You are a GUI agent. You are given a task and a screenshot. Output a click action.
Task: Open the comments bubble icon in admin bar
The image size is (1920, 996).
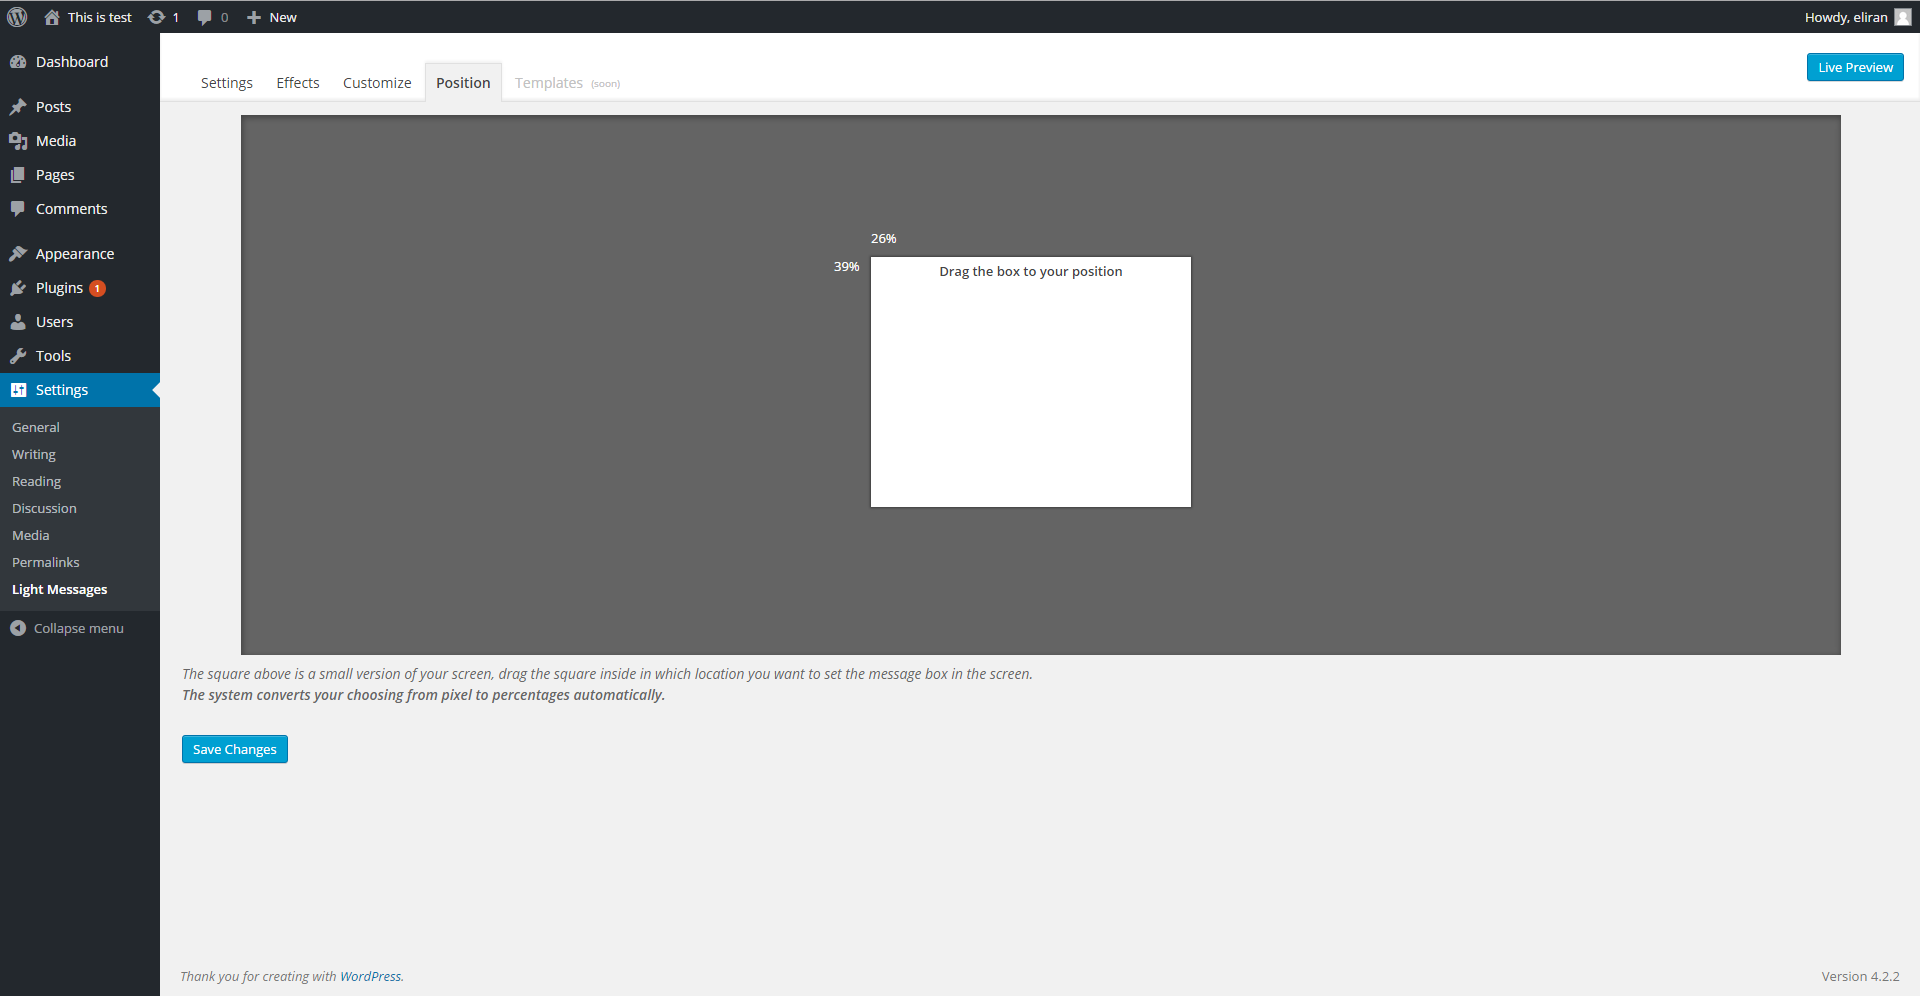point(204,17)
